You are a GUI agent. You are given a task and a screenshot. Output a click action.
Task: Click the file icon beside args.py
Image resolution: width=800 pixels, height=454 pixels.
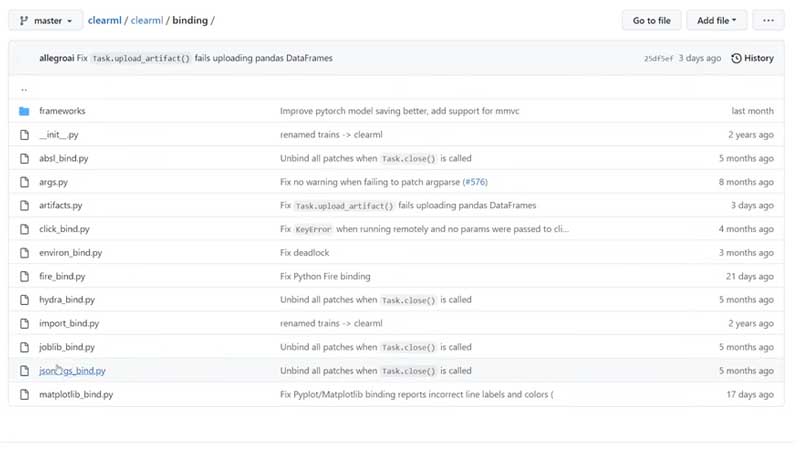point(24,182)
